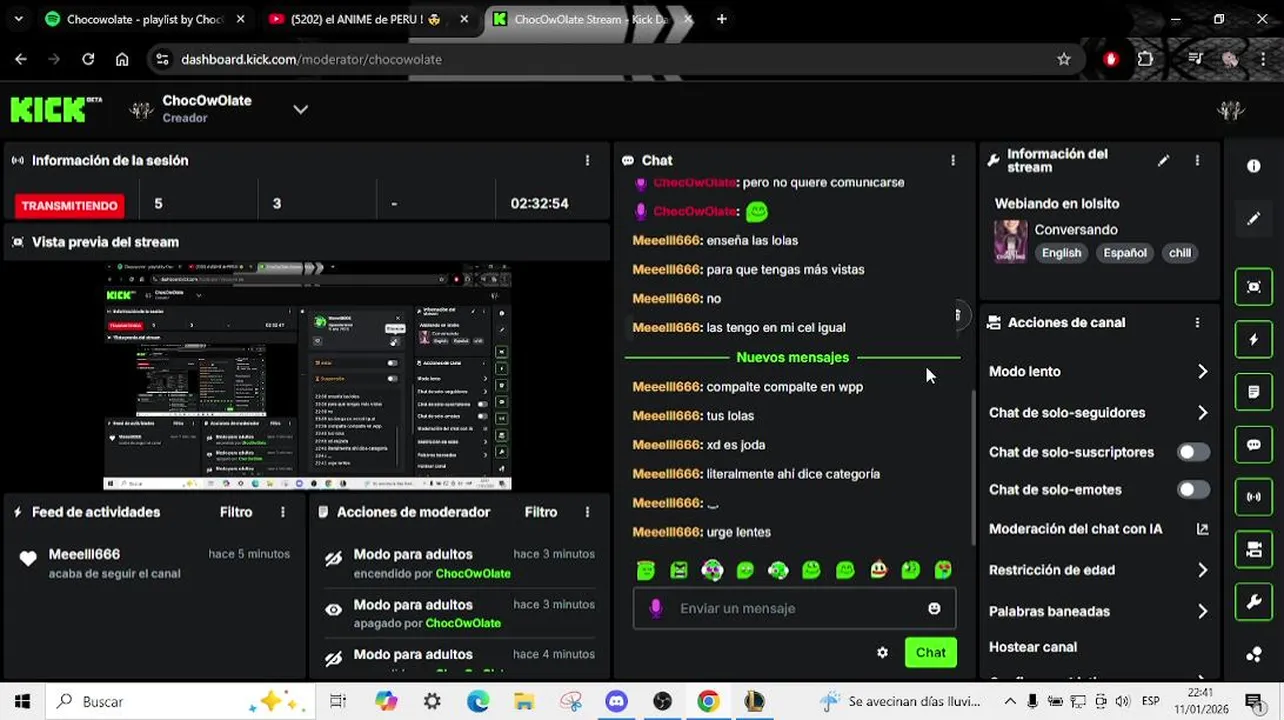Image resolution: width=1284 pixels, height=720 pixels.
Task: Open OBS Studio from taskbar
Action: click(x=662, y=702)
